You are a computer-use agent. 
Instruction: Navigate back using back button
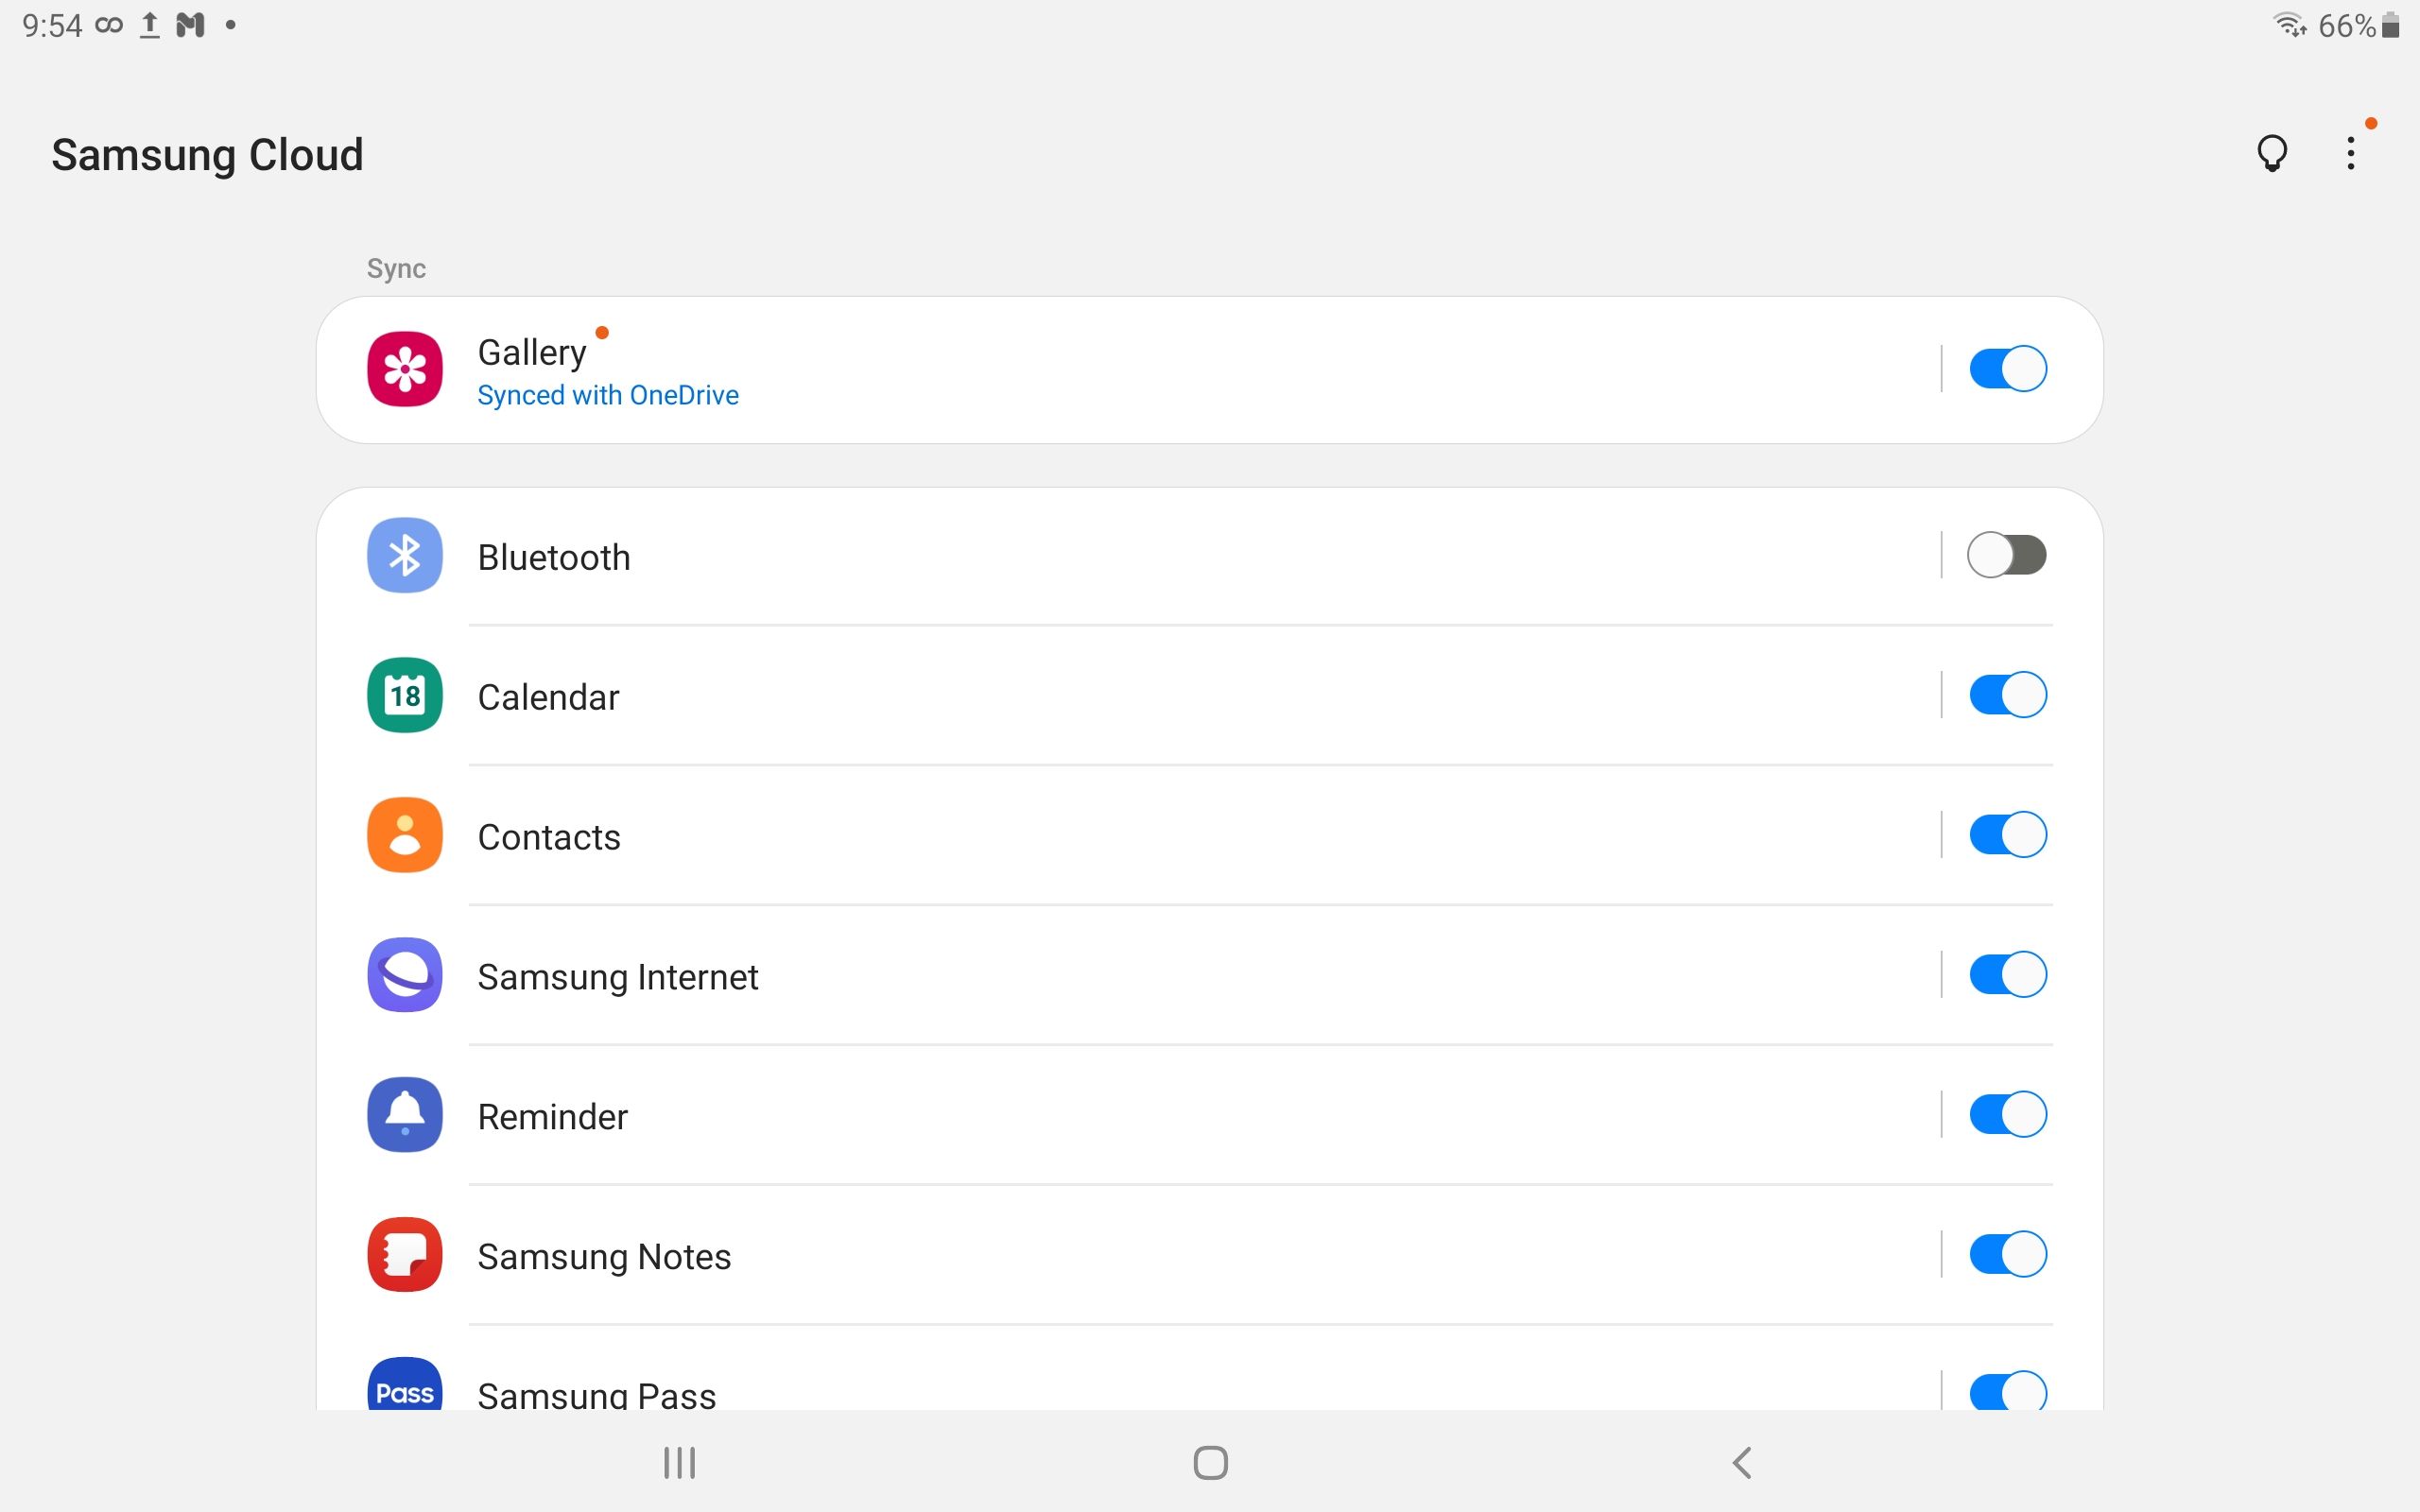1740,1462
